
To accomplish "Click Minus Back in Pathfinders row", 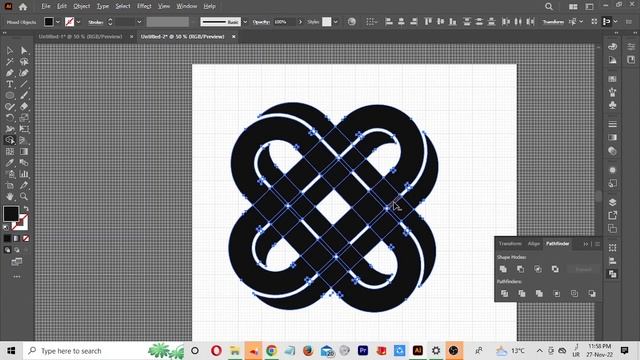I will (x=592, y=293).
